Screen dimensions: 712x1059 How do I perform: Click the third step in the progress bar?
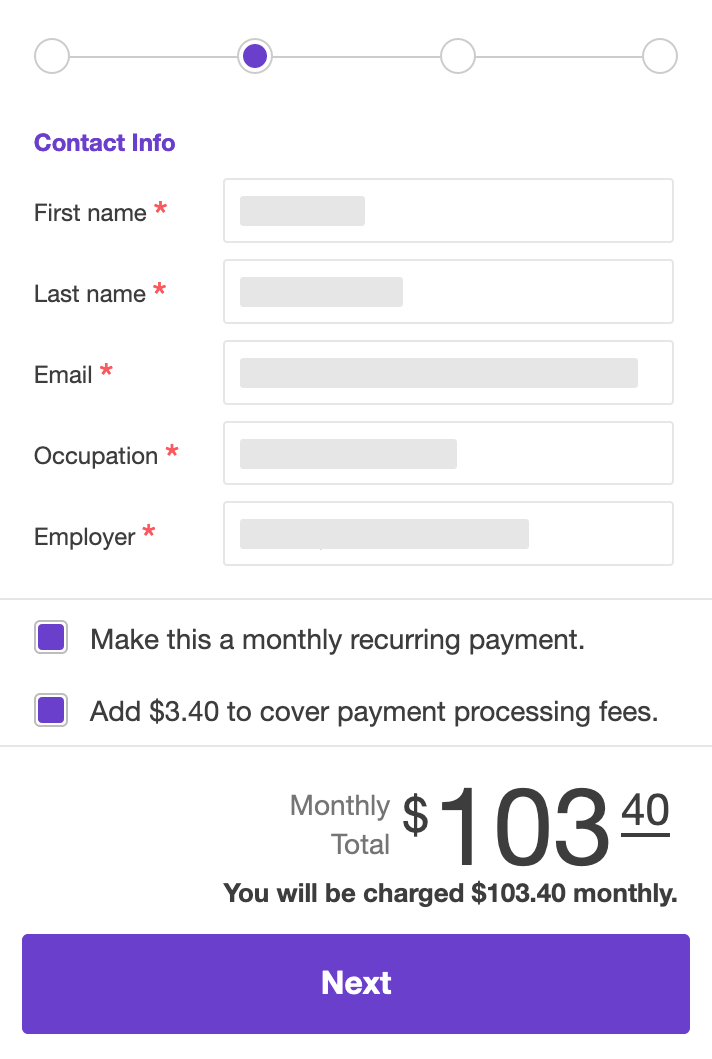coord(457,56)
